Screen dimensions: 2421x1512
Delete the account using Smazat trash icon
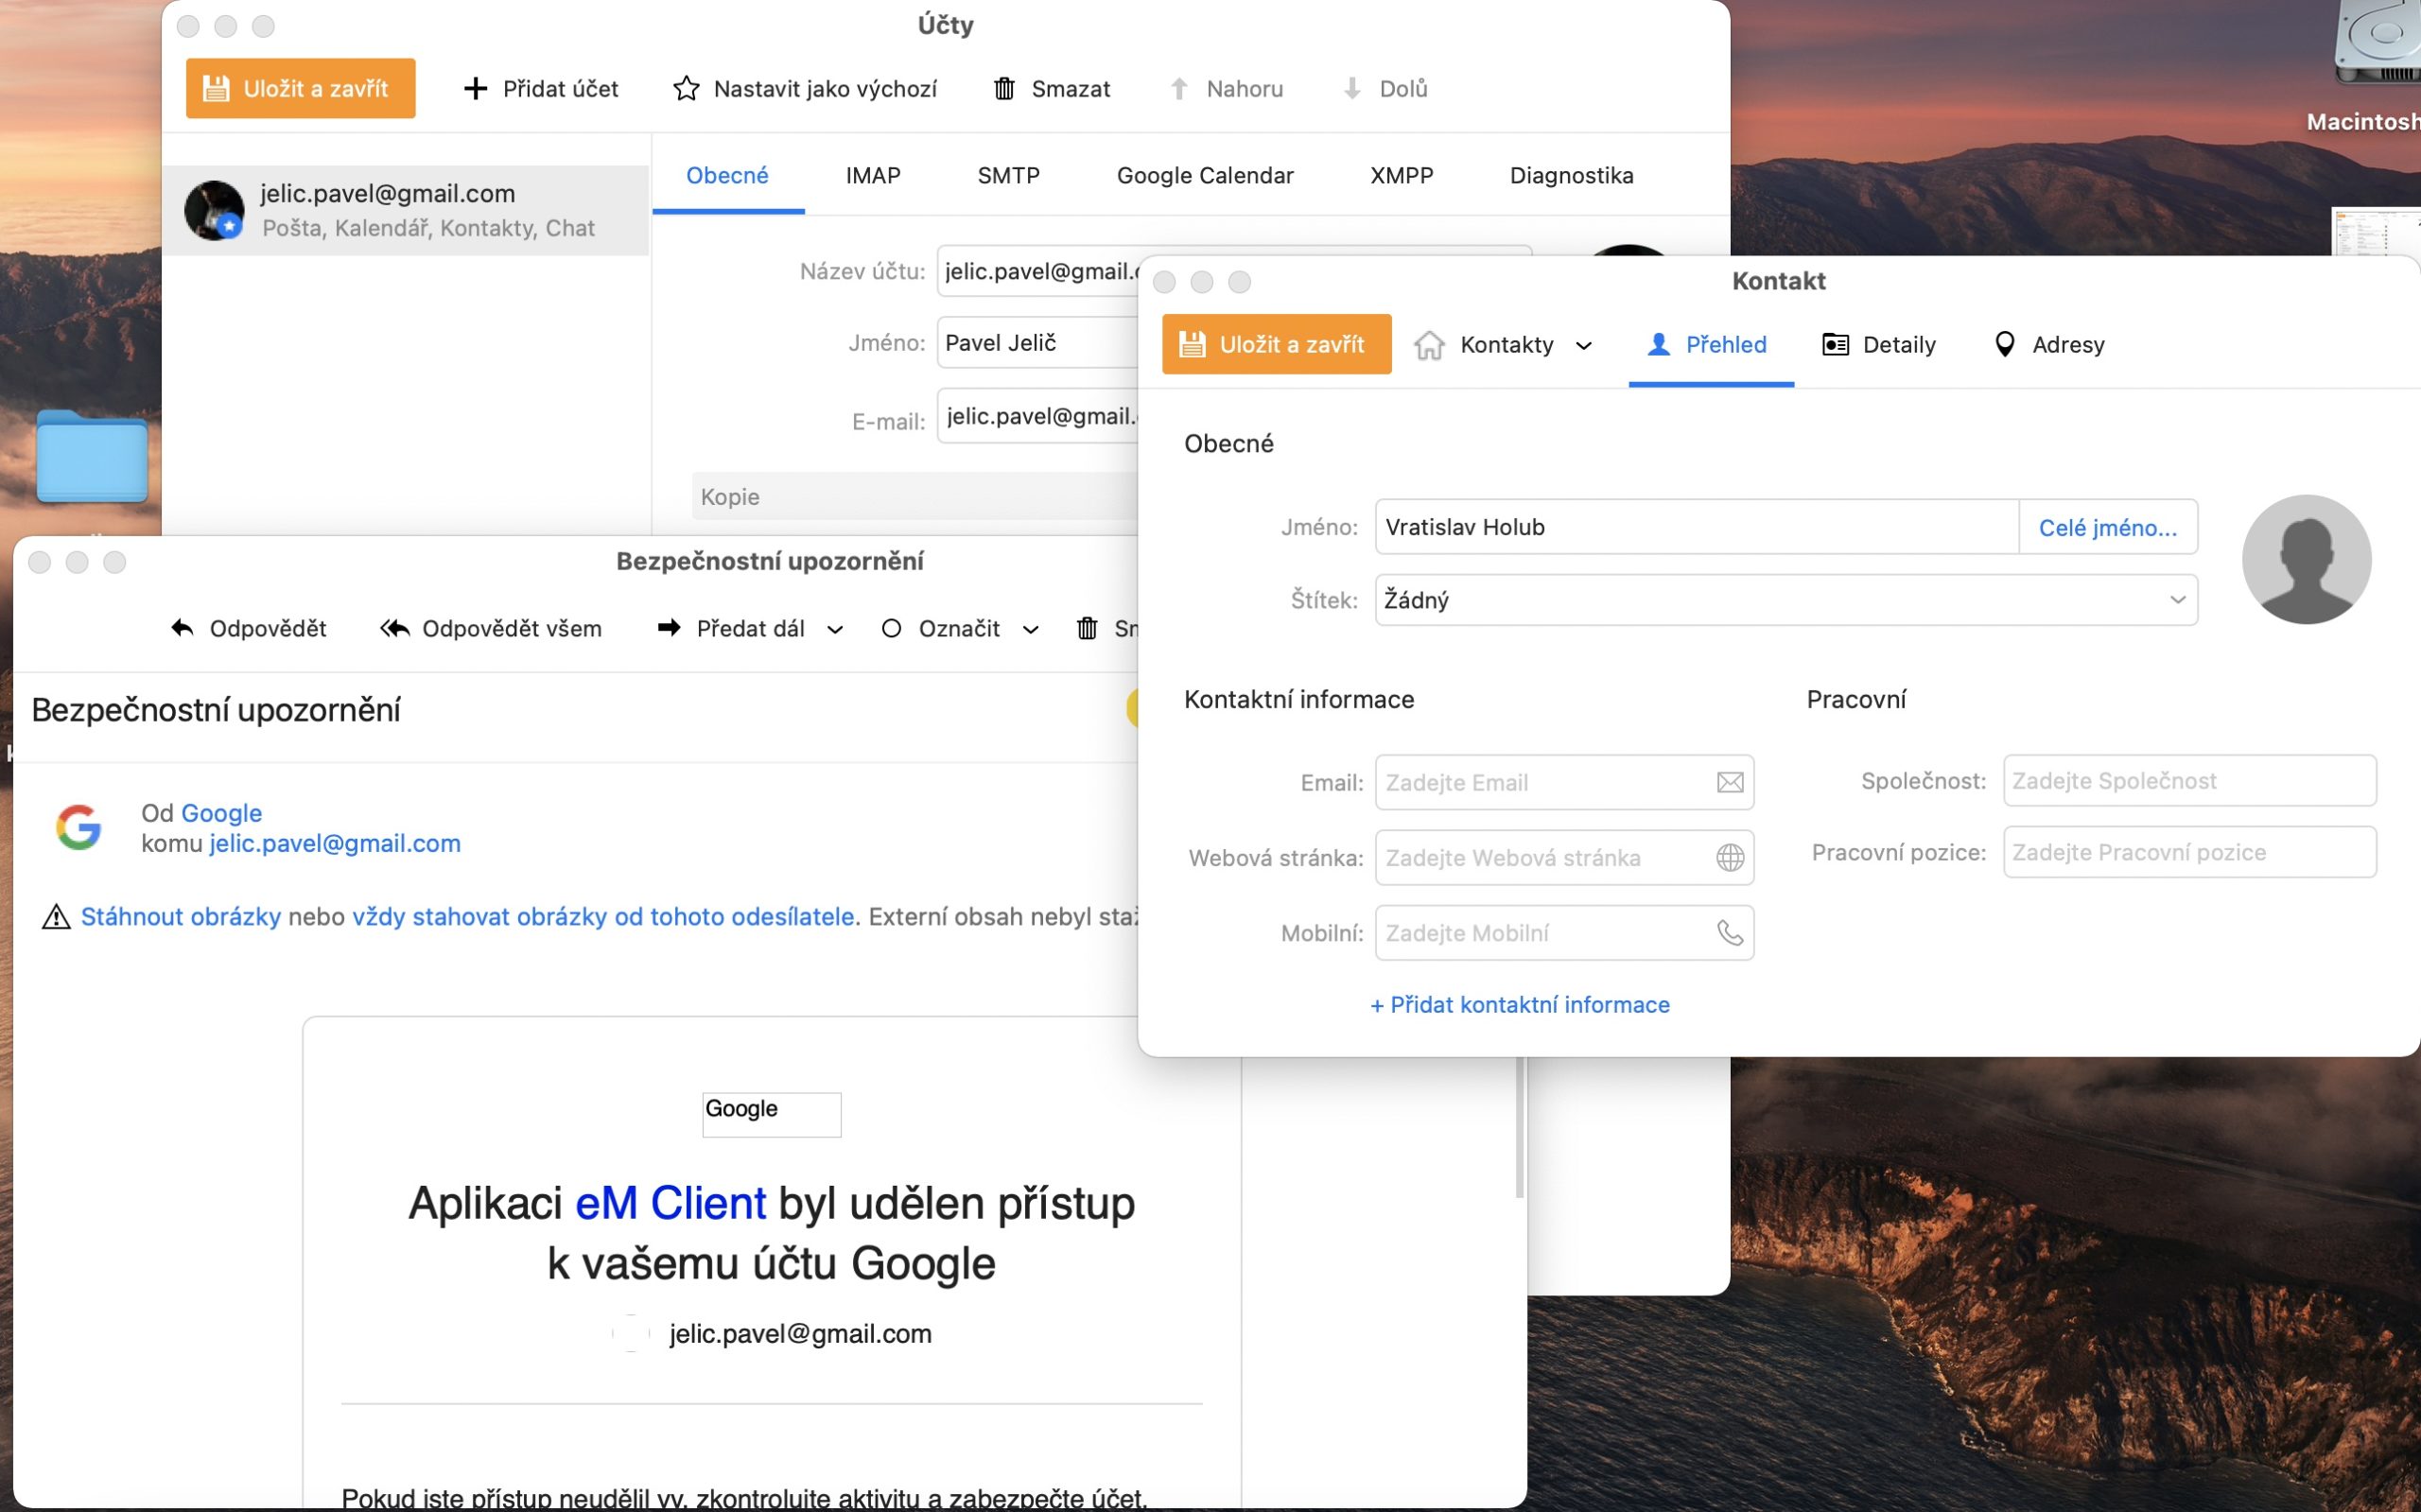coord(1005,88)
